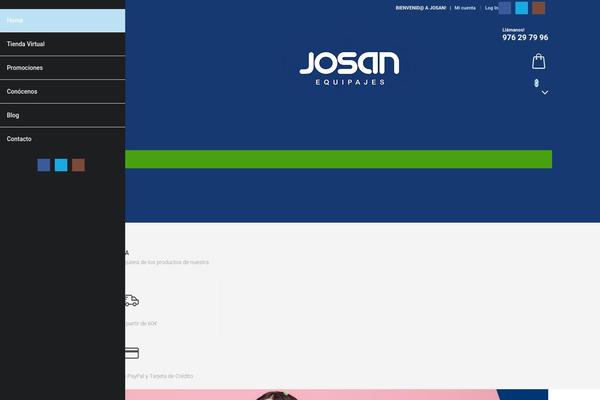The image size is (600, 400).
Task: Click phone number 976 29 79 96
Action: point(525,38)
